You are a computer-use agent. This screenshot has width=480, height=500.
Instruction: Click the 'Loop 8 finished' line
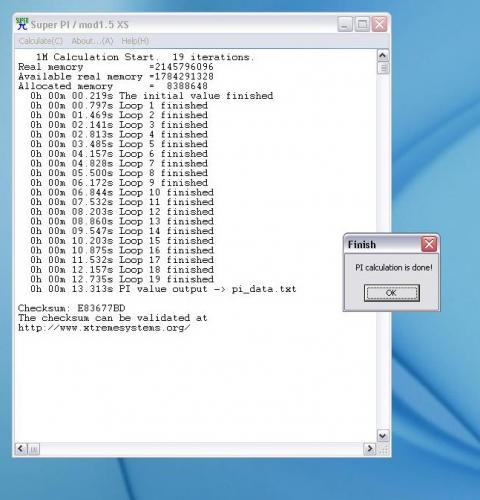[119, 173]
